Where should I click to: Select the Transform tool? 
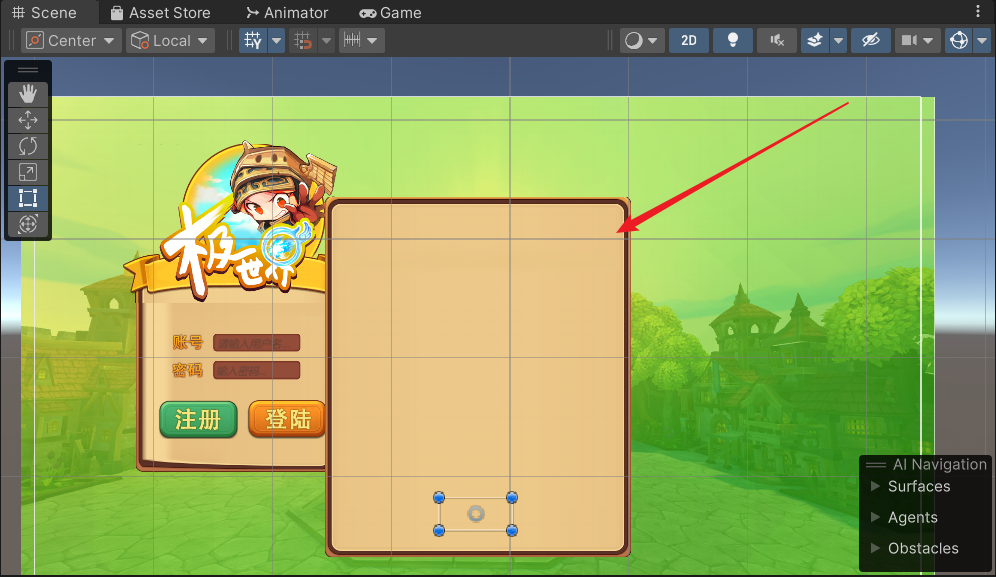click(x=28, y=224)
